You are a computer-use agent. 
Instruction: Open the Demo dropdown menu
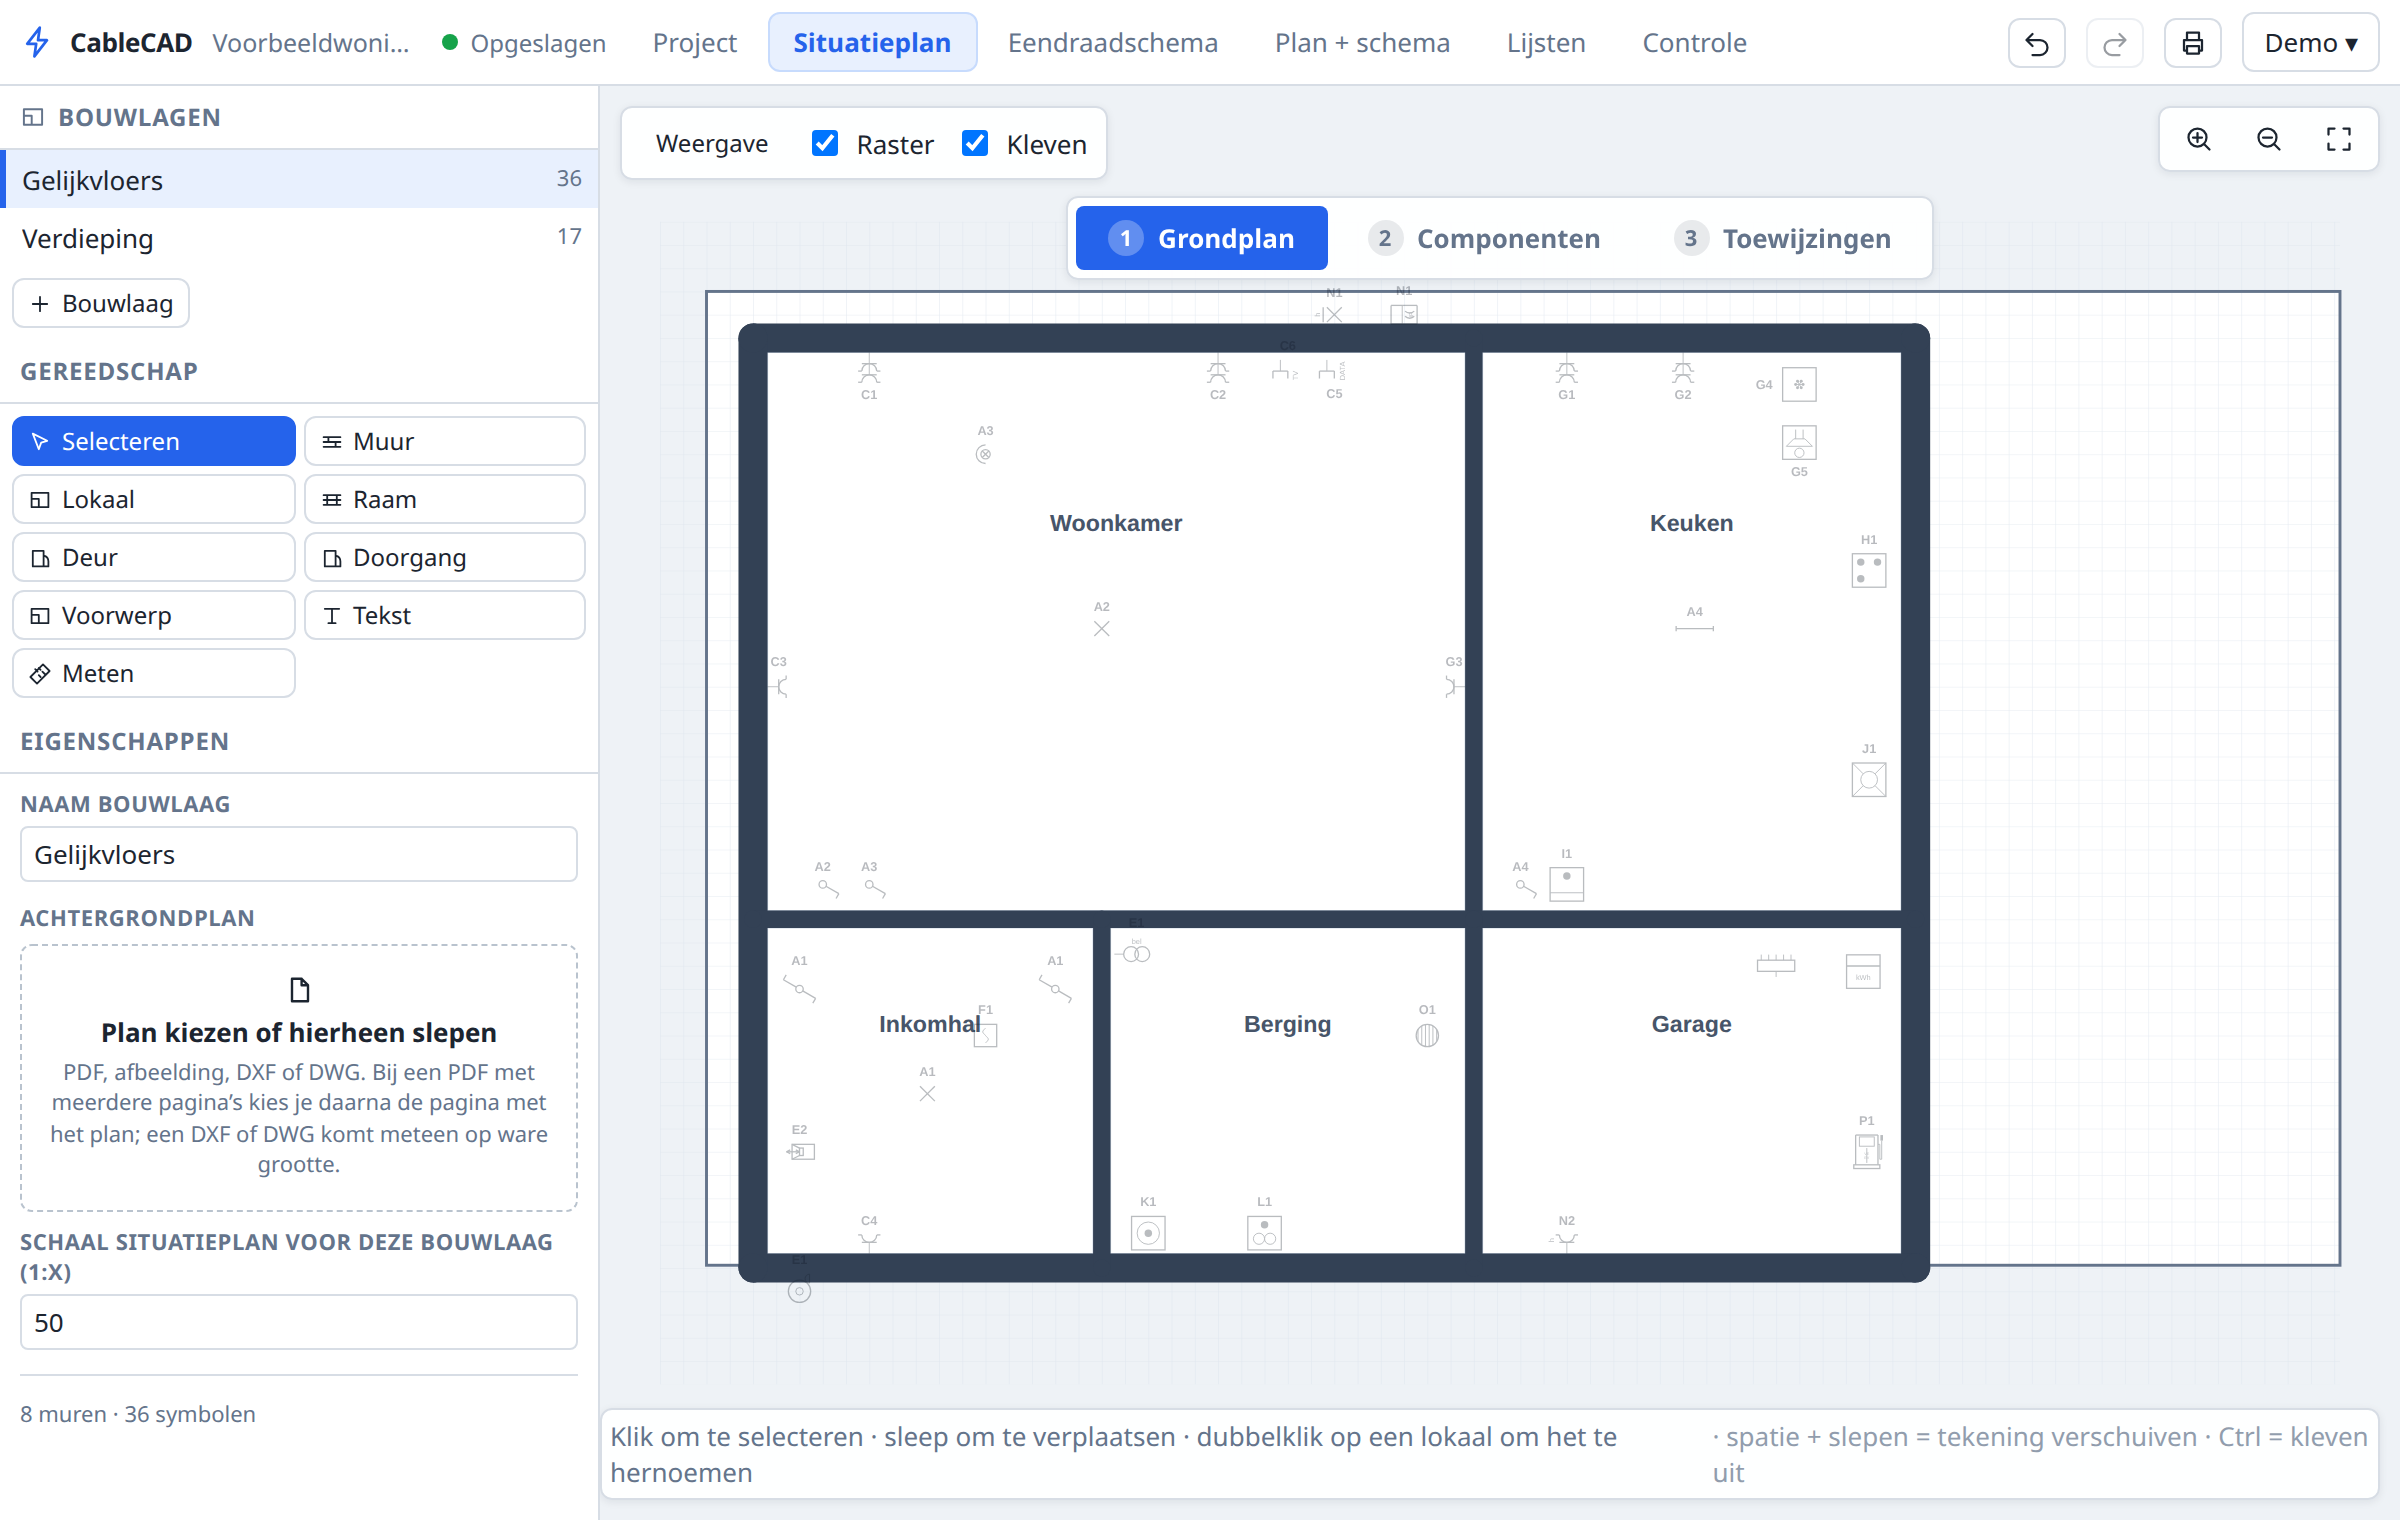pyautogui.click(x=2310, y=43)
